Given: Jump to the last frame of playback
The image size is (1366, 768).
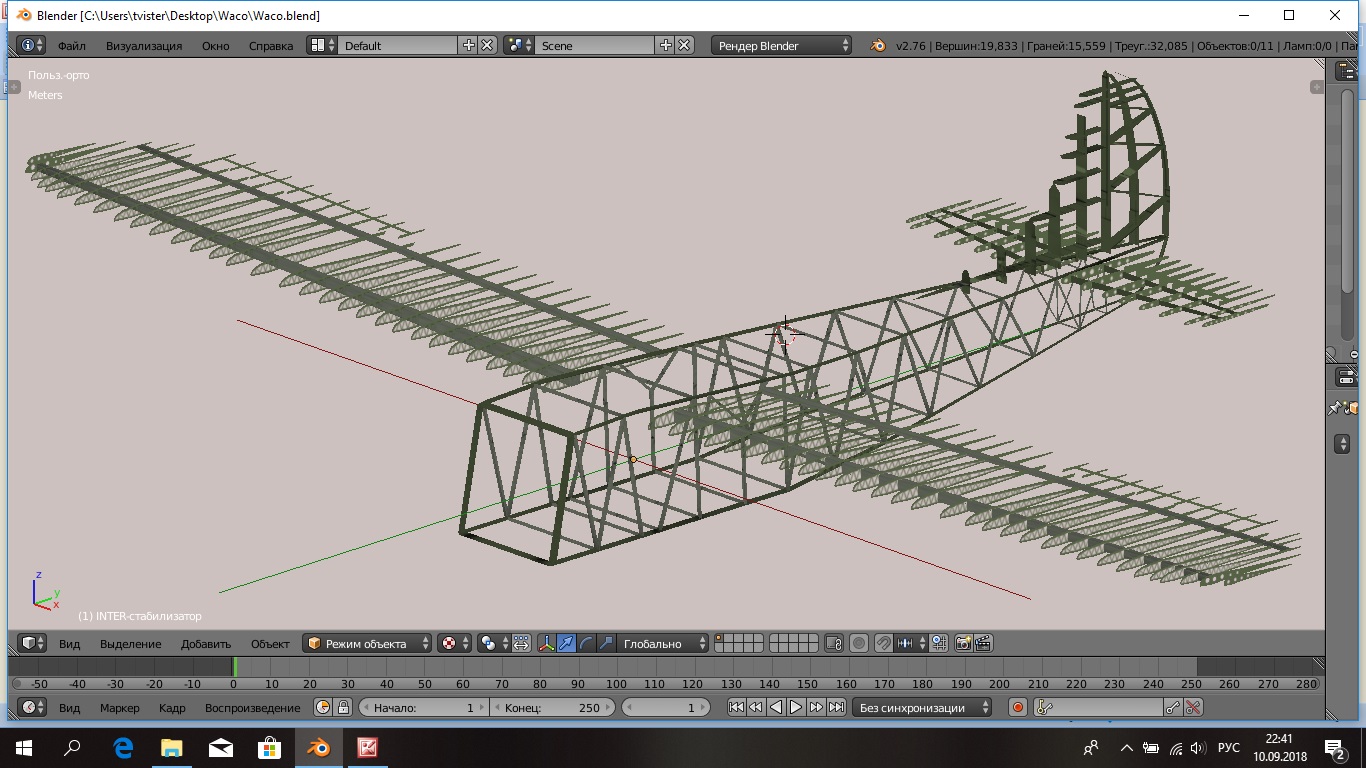Looking at the screenshot, I should (835, 707).
